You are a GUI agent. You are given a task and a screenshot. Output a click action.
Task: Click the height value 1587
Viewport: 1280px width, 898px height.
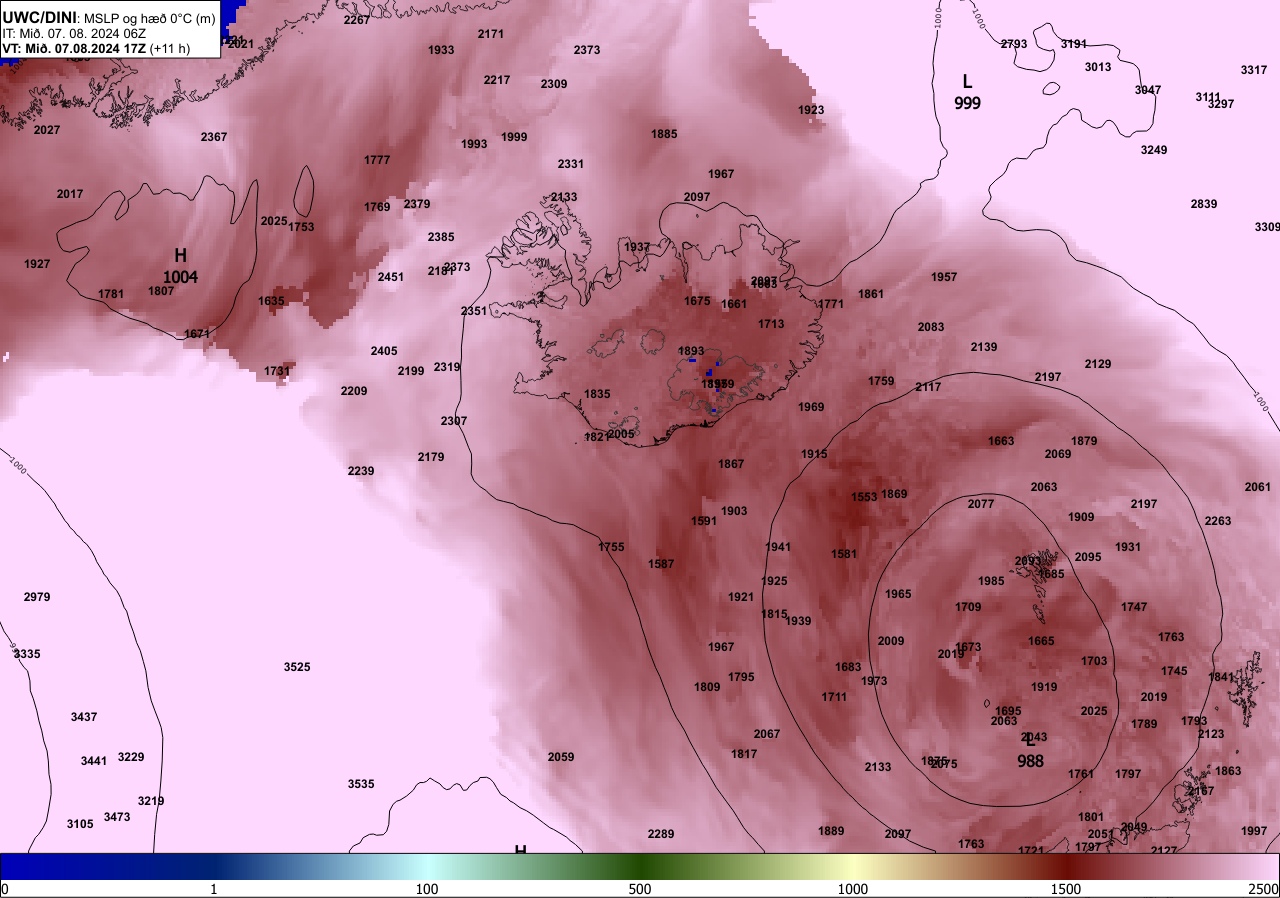point(661,564)
